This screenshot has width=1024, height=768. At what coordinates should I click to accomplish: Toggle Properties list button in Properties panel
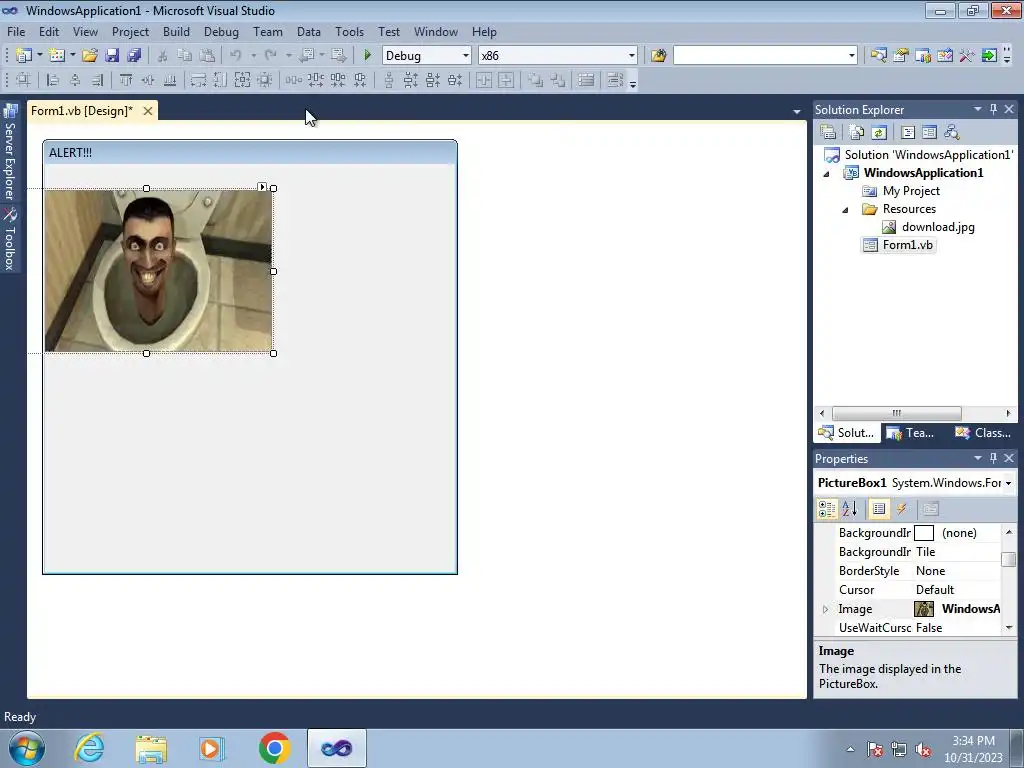[879, 509]
